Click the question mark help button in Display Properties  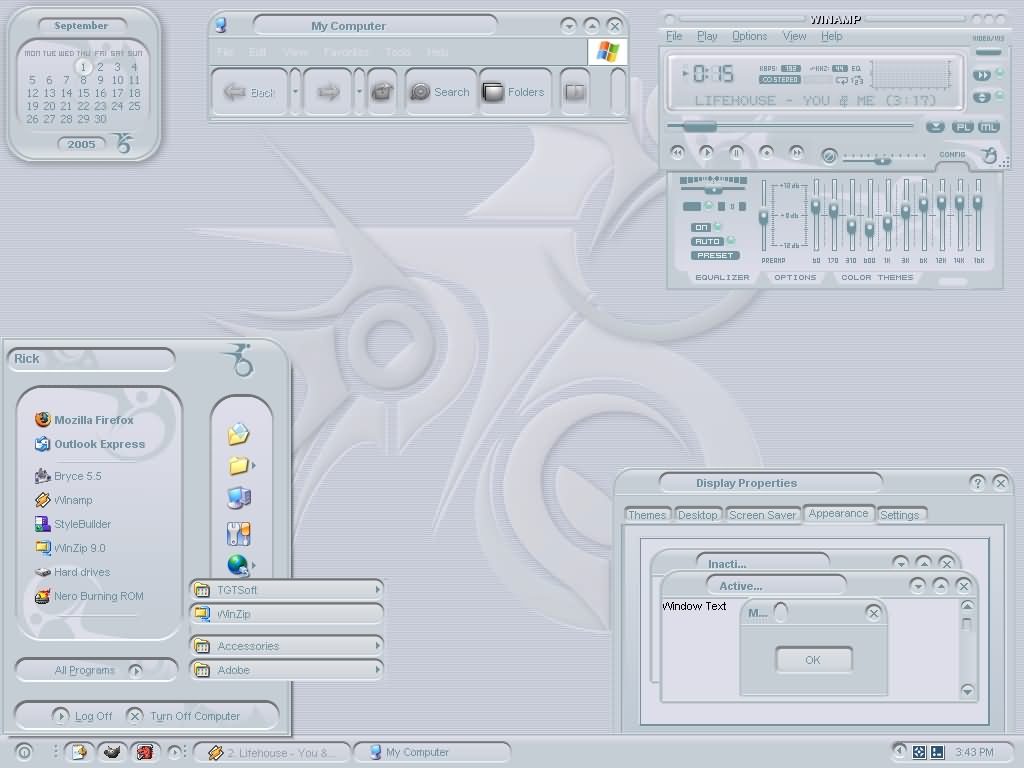click(x=977, y=483)
